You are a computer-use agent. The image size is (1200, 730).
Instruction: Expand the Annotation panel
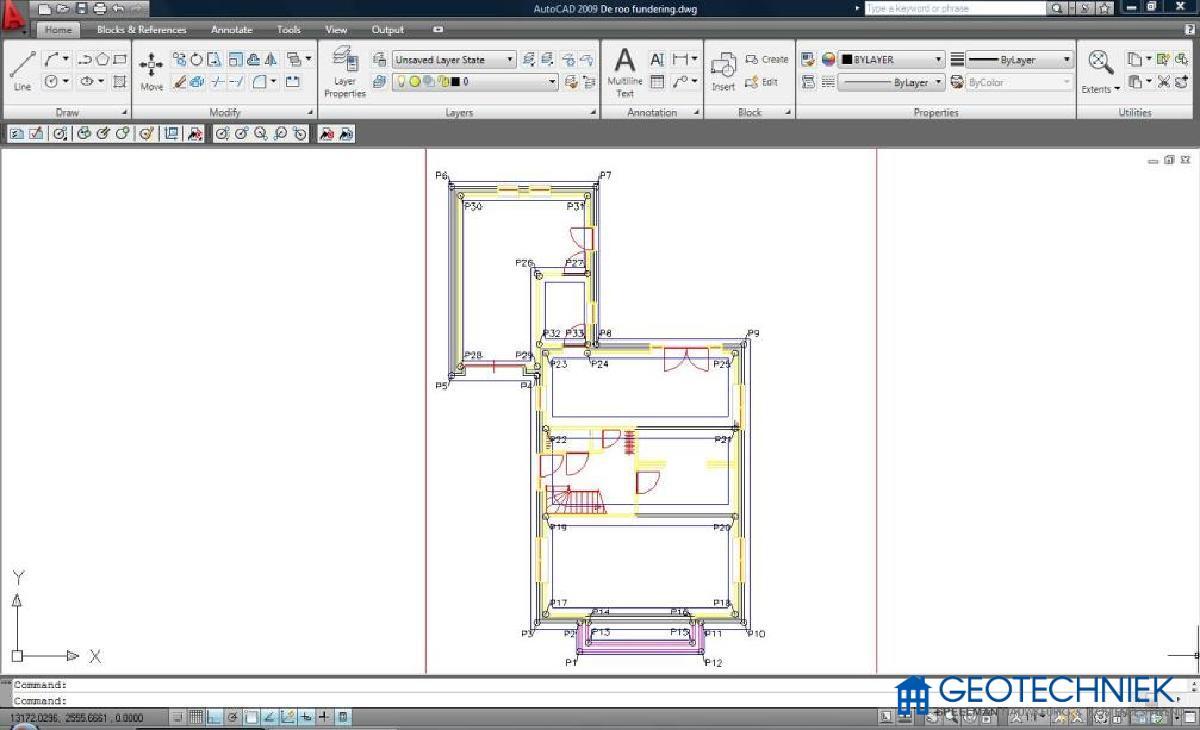(x=695, y=113)
